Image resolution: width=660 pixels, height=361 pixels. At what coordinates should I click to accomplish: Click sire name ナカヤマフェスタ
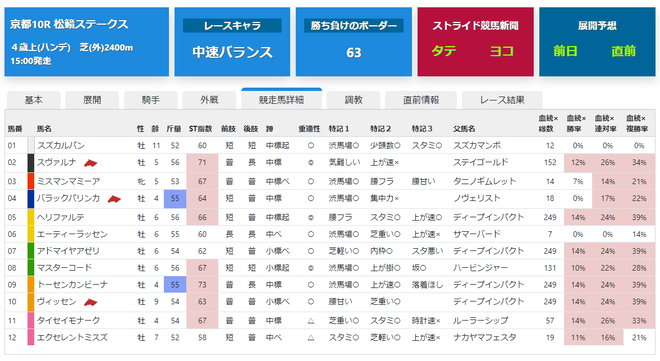point(484,337)
